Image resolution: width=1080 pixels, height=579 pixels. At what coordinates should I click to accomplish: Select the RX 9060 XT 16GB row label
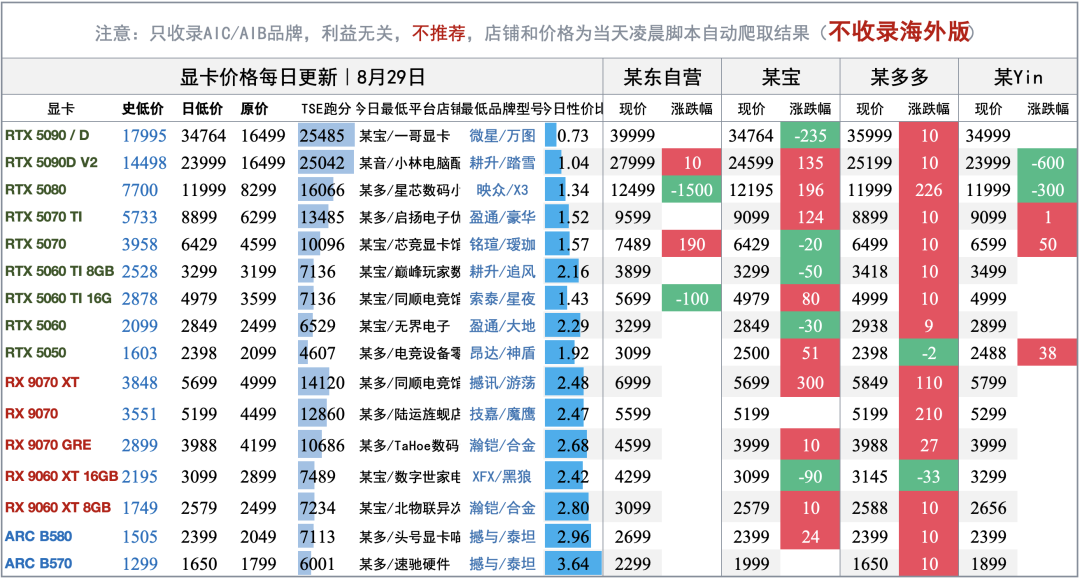point(61,476)
